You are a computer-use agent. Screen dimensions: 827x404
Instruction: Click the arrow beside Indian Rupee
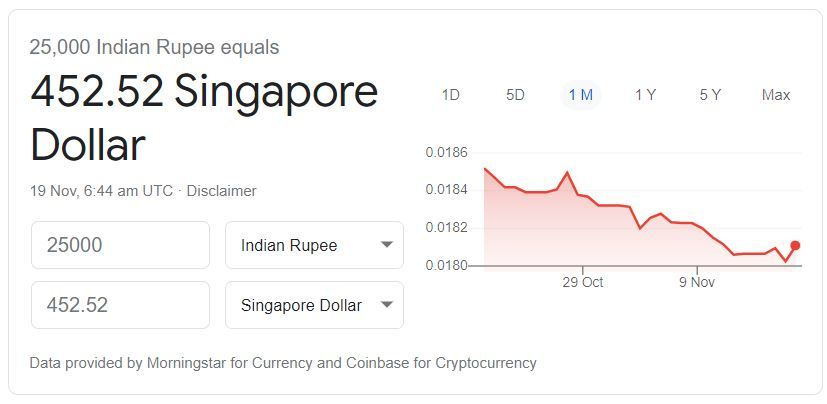387,245
